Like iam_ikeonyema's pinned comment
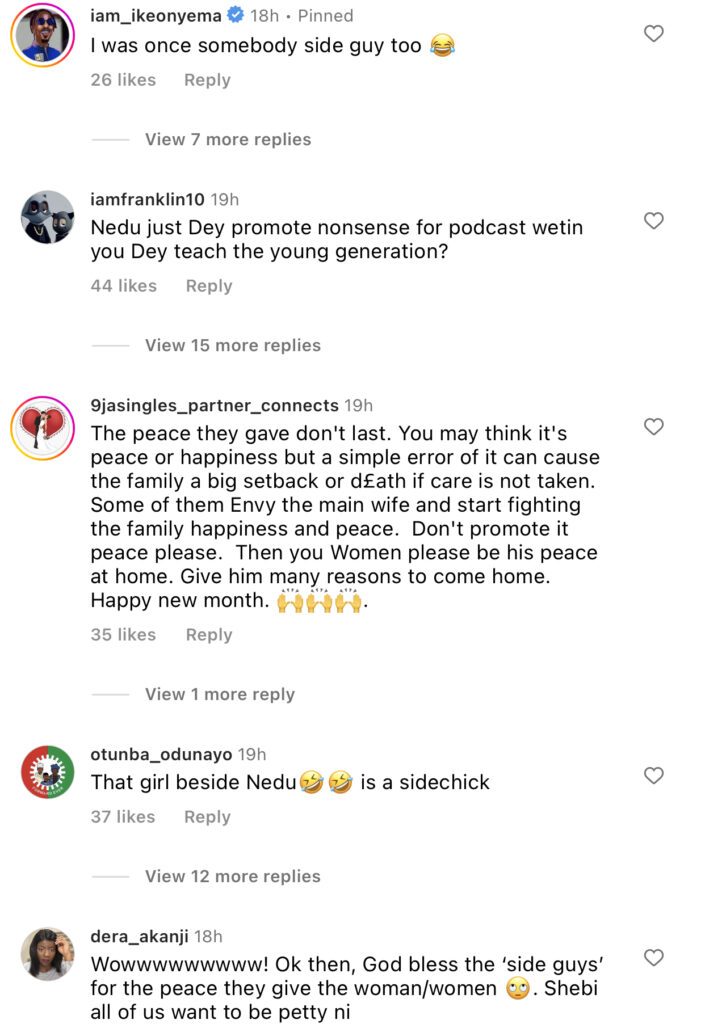Screen dimensions: 705x1024 653,34
